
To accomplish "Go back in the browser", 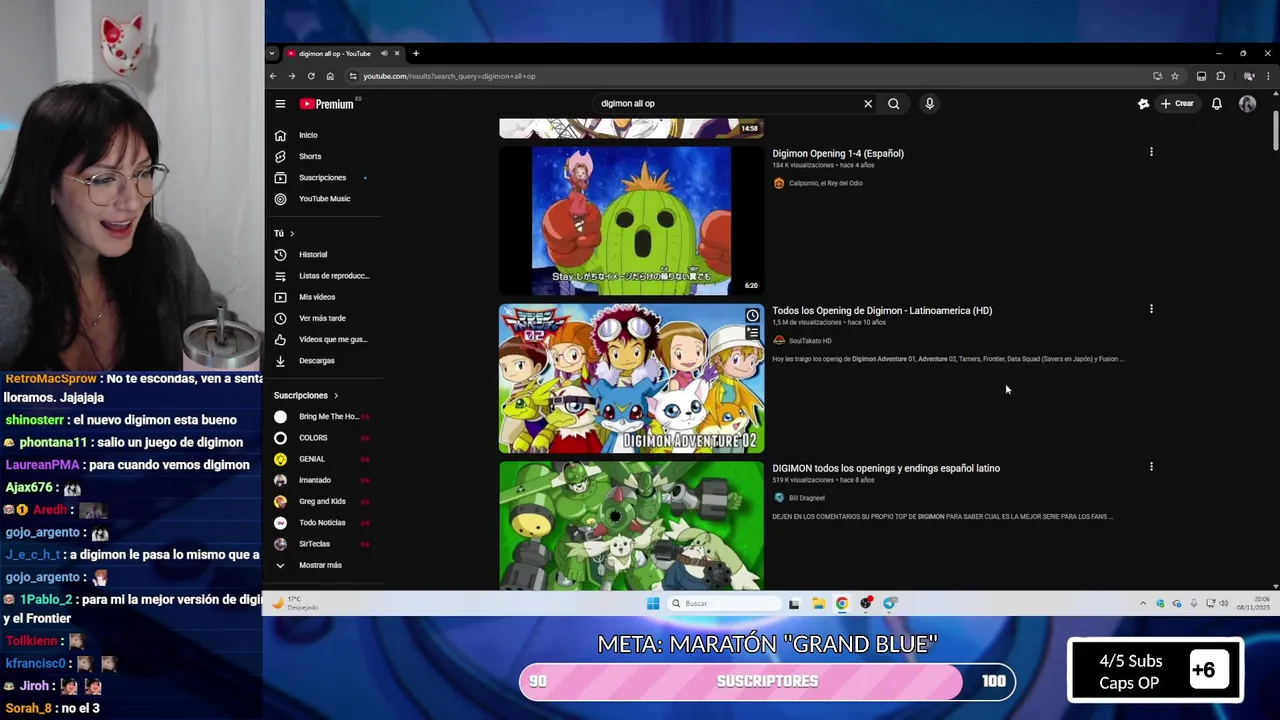I will coord(273,76).
